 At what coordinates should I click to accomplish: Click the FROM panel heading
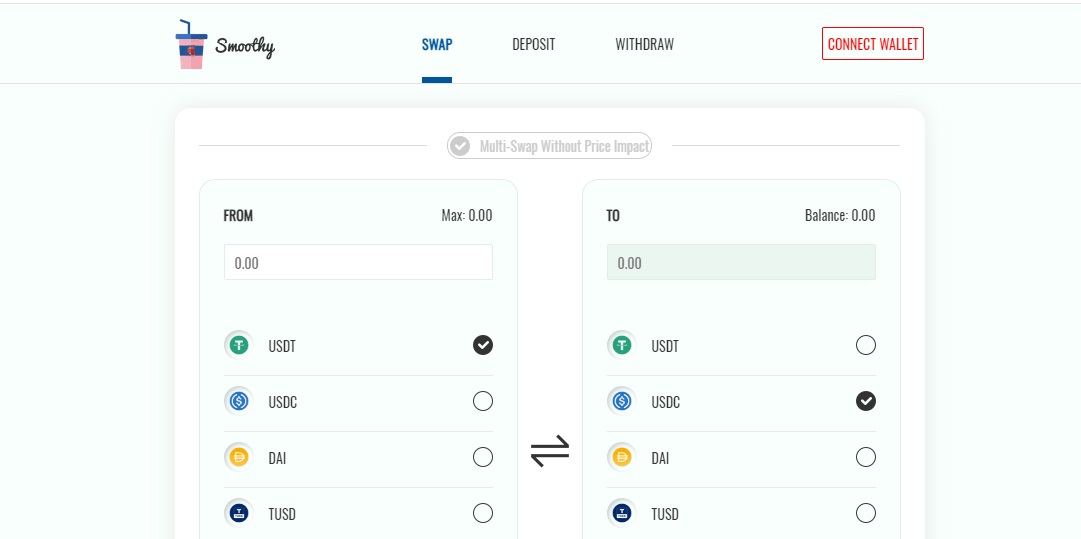click(x=239, y=216)
